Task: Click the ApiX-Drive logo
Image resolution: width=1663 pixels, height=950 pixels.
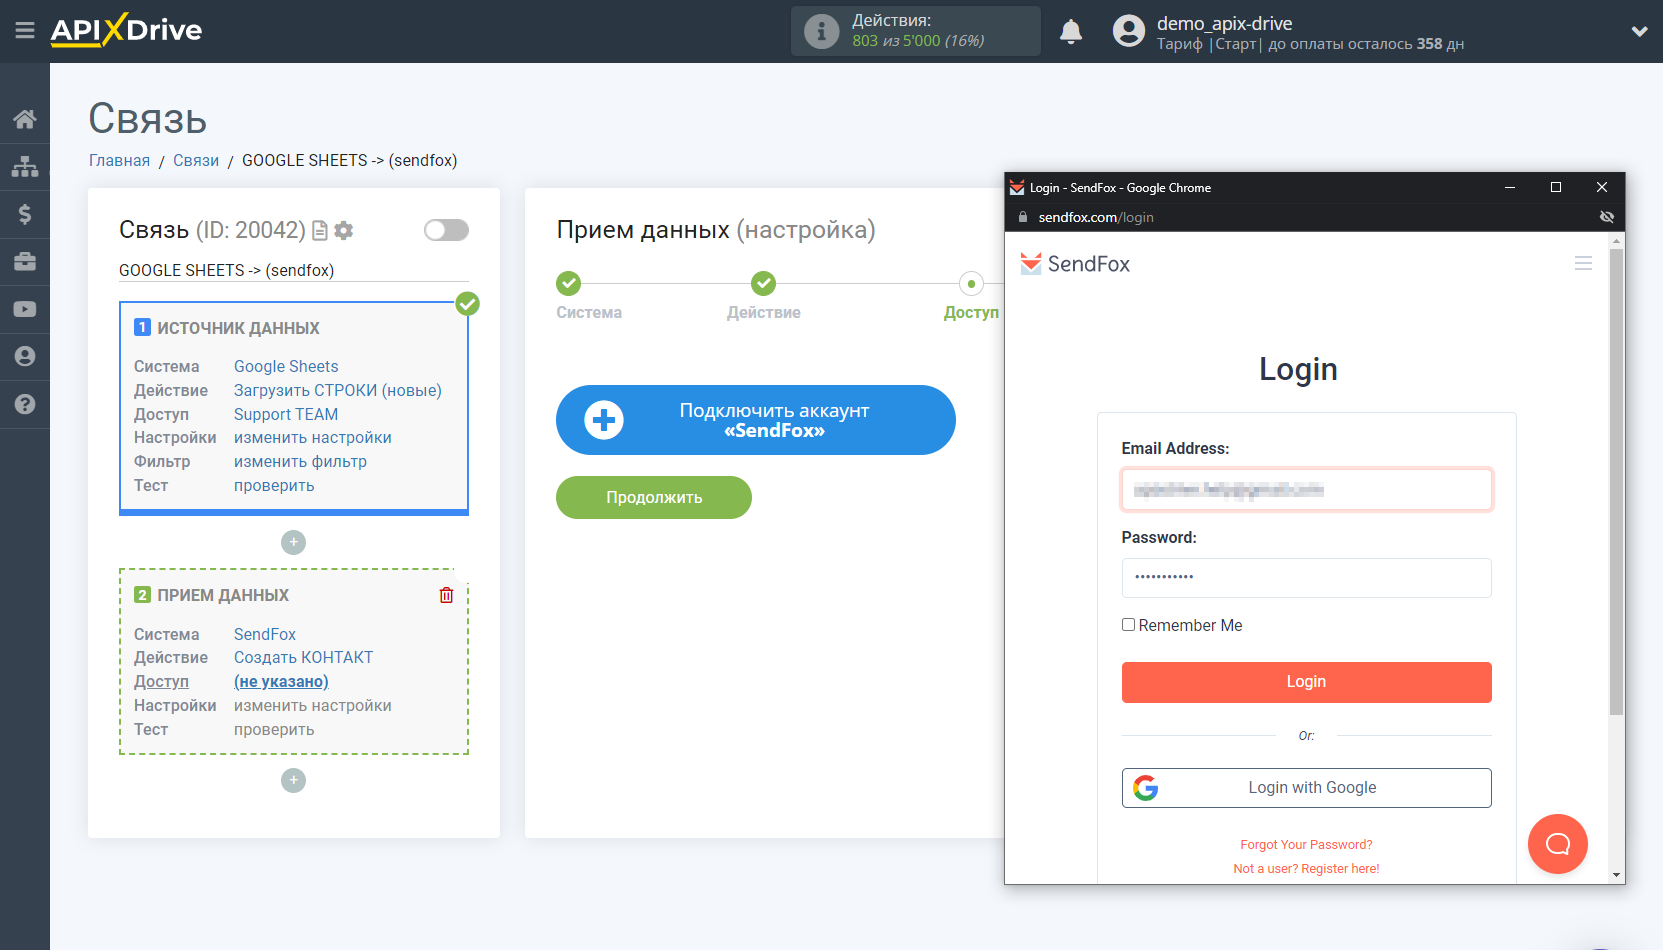Action: click(126, 30)
